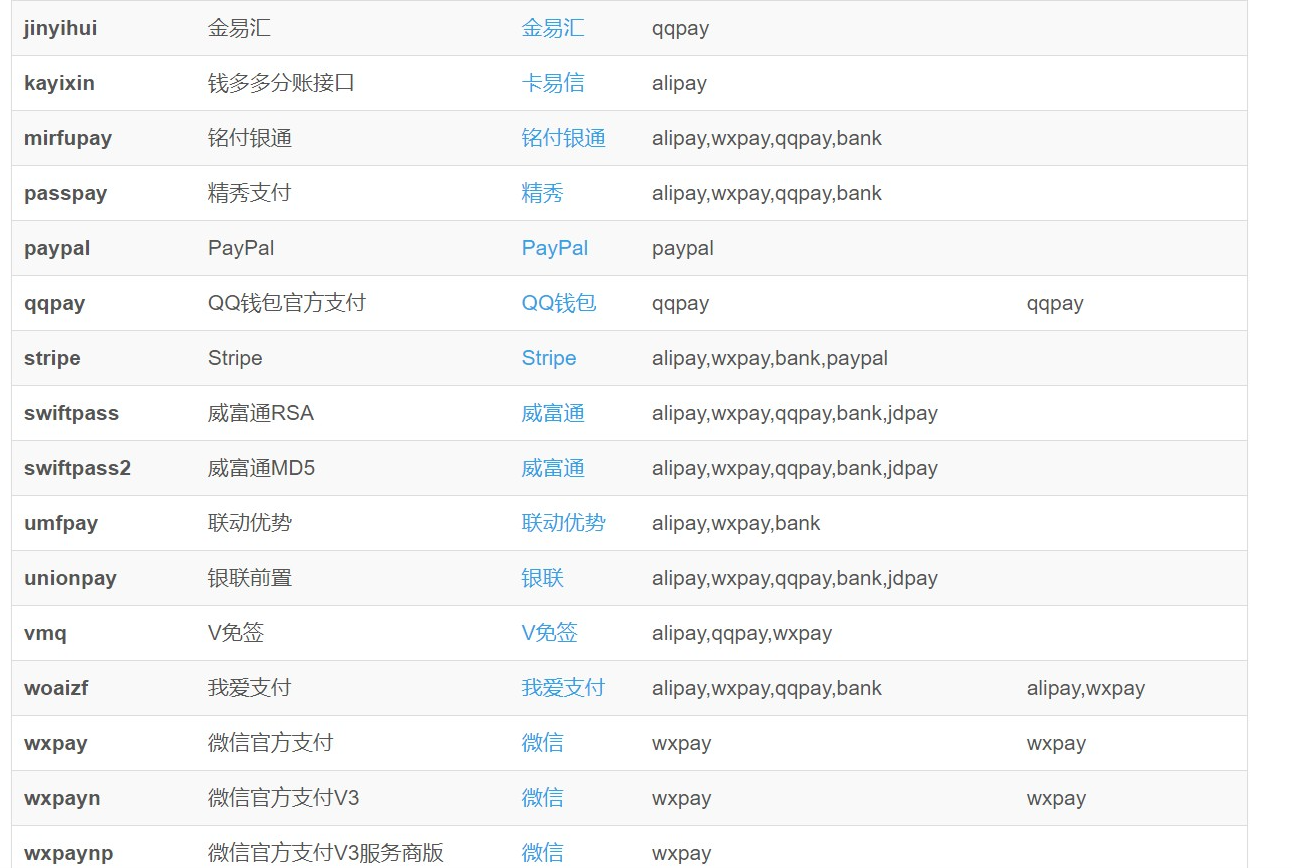This screenshot has height=868, width=1292.
Task: Click the Stripe link
Action: pyautogui.click(x=549, y=358)
